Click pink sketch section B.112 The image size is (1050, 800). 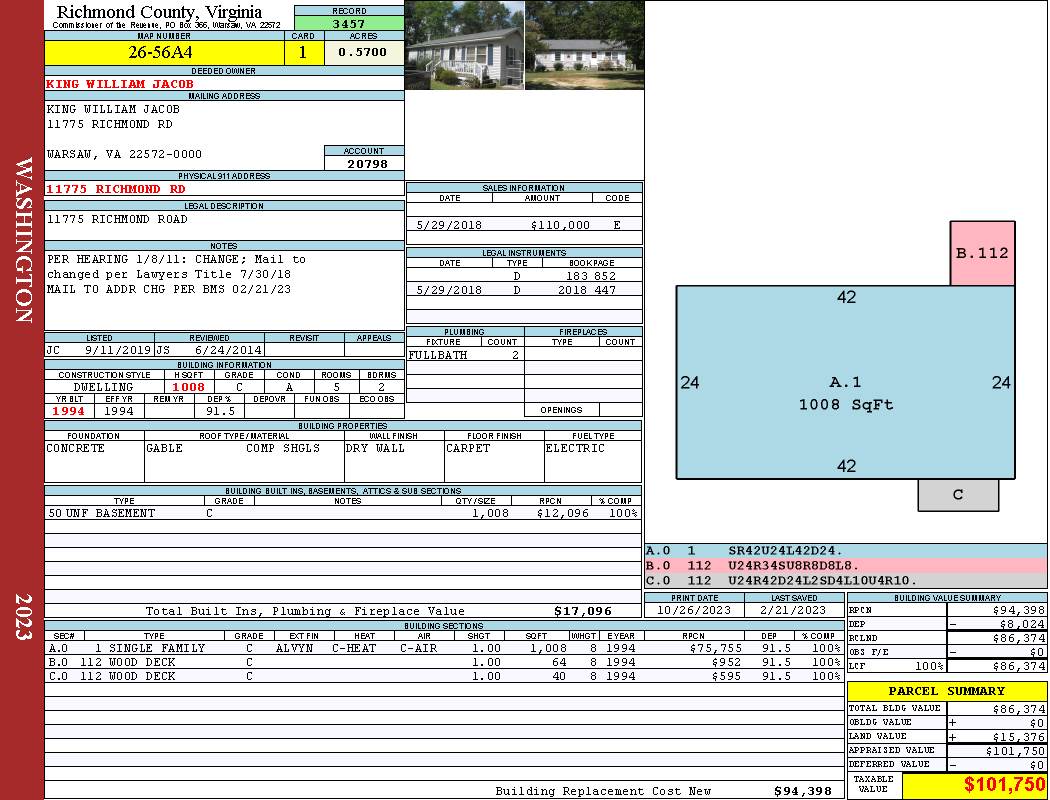click(x=982, y=253)
